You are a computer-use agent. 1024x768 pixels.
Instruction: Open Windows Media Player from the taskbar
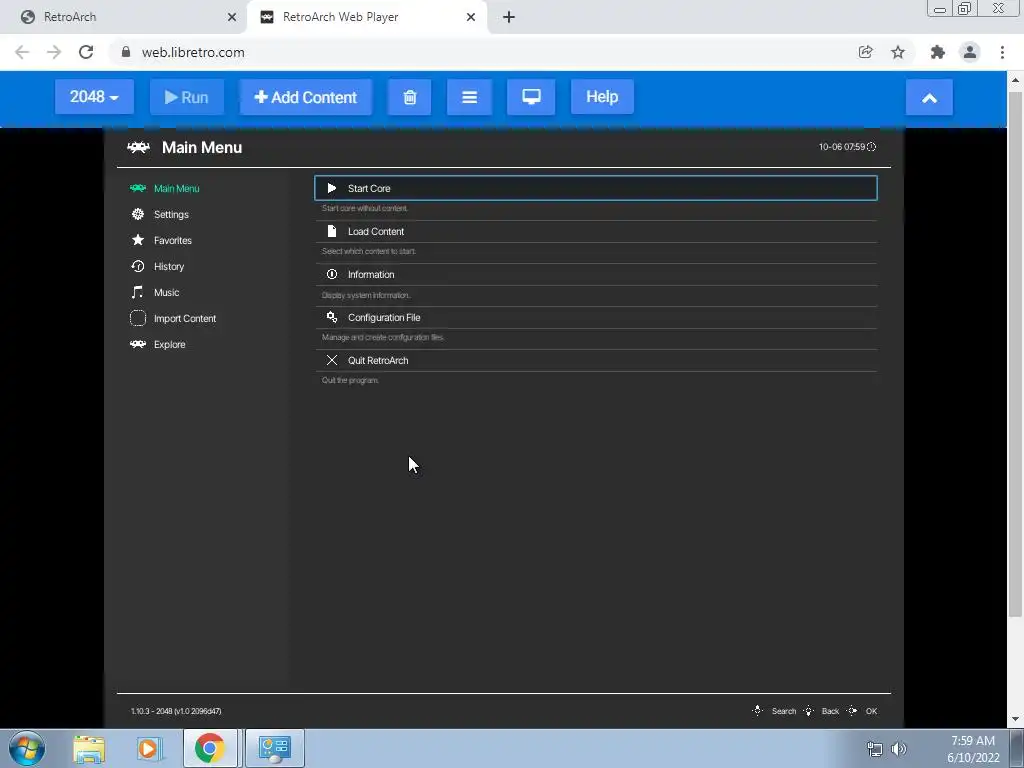148,748
